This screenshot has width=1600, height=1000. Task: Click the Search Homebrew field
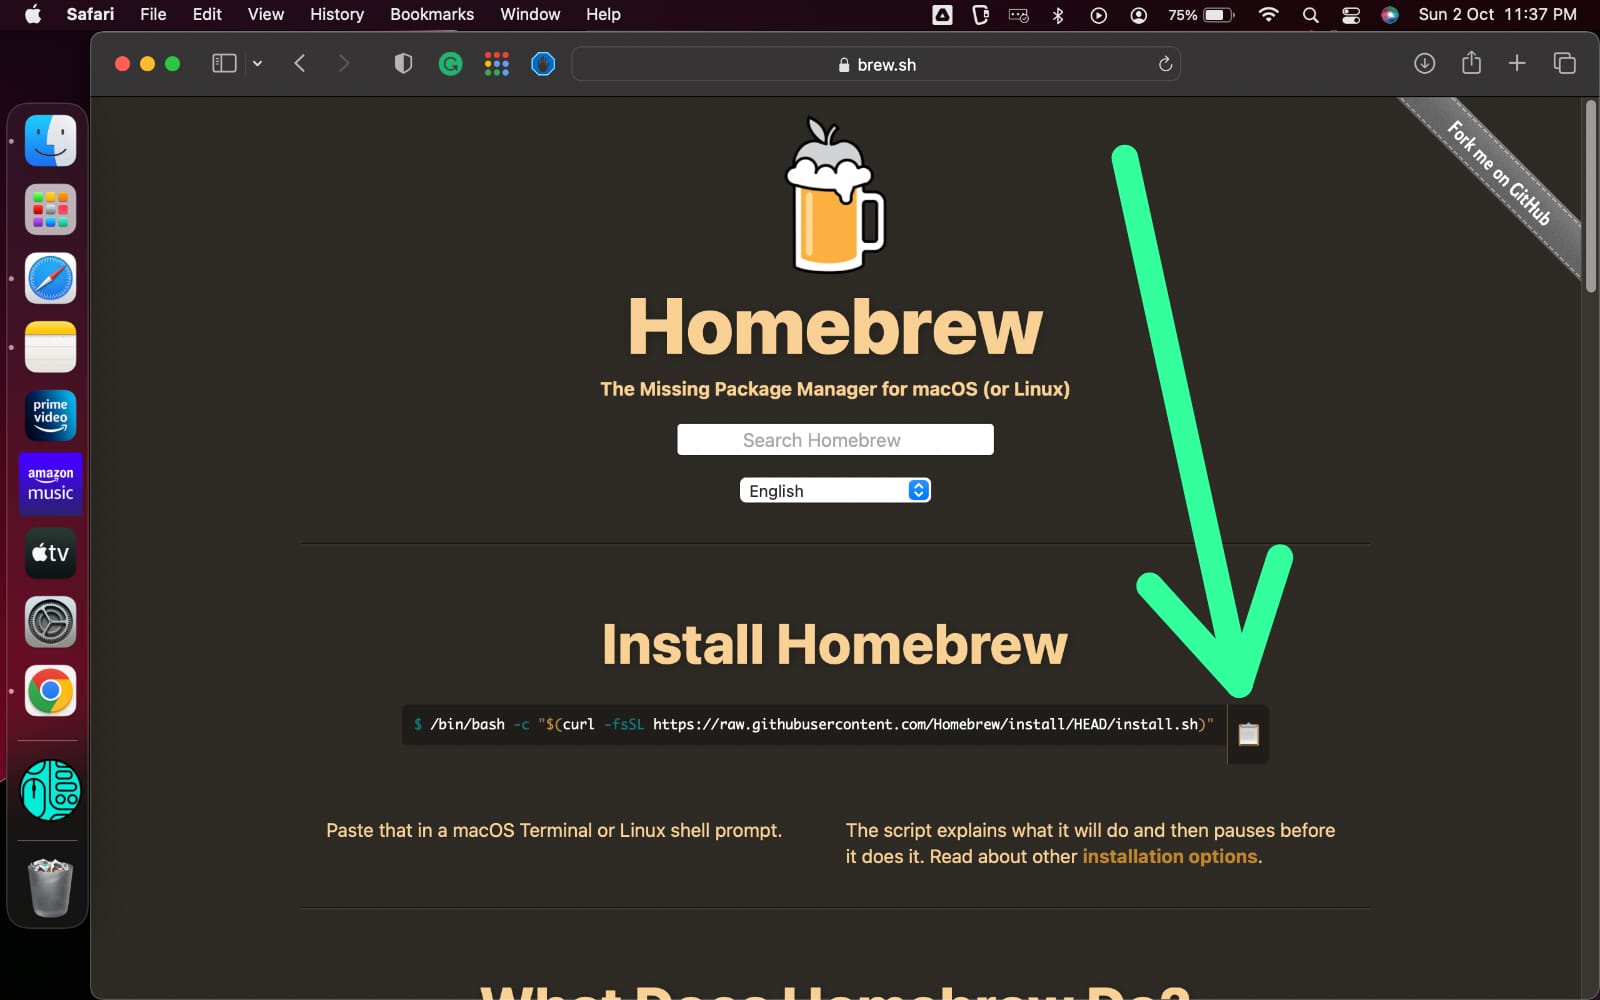click(x=835, y=439)
